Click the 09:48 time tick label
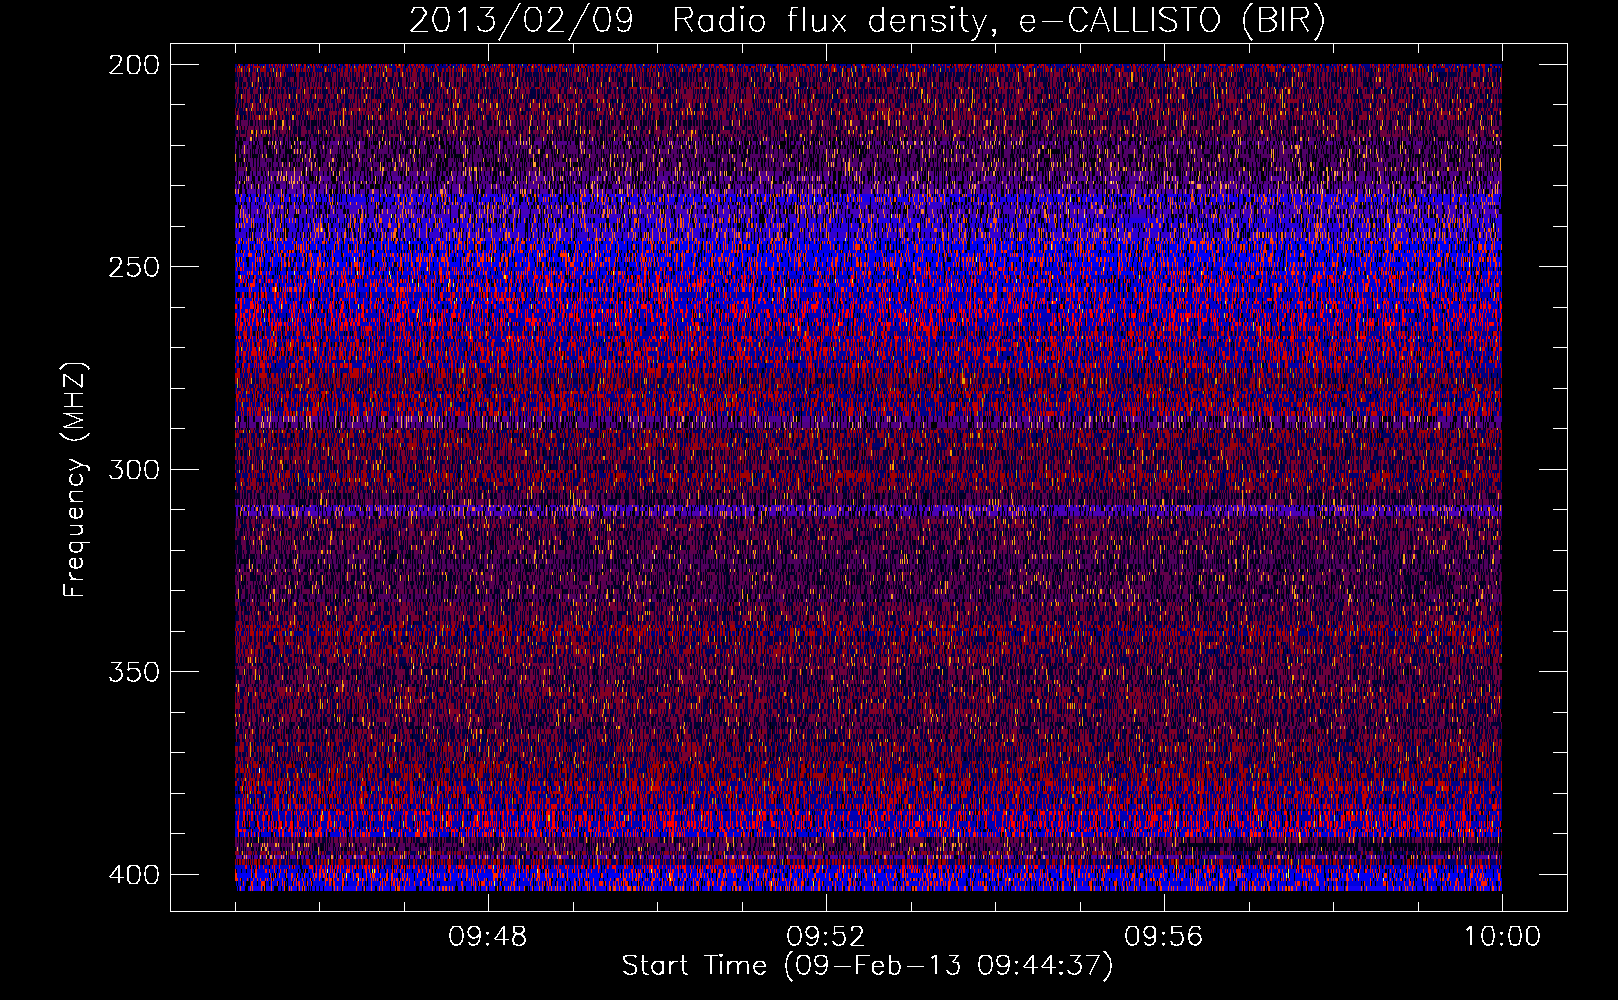Image resolution: width=1618 pixels, height=1000 pixels. (488, 937)
